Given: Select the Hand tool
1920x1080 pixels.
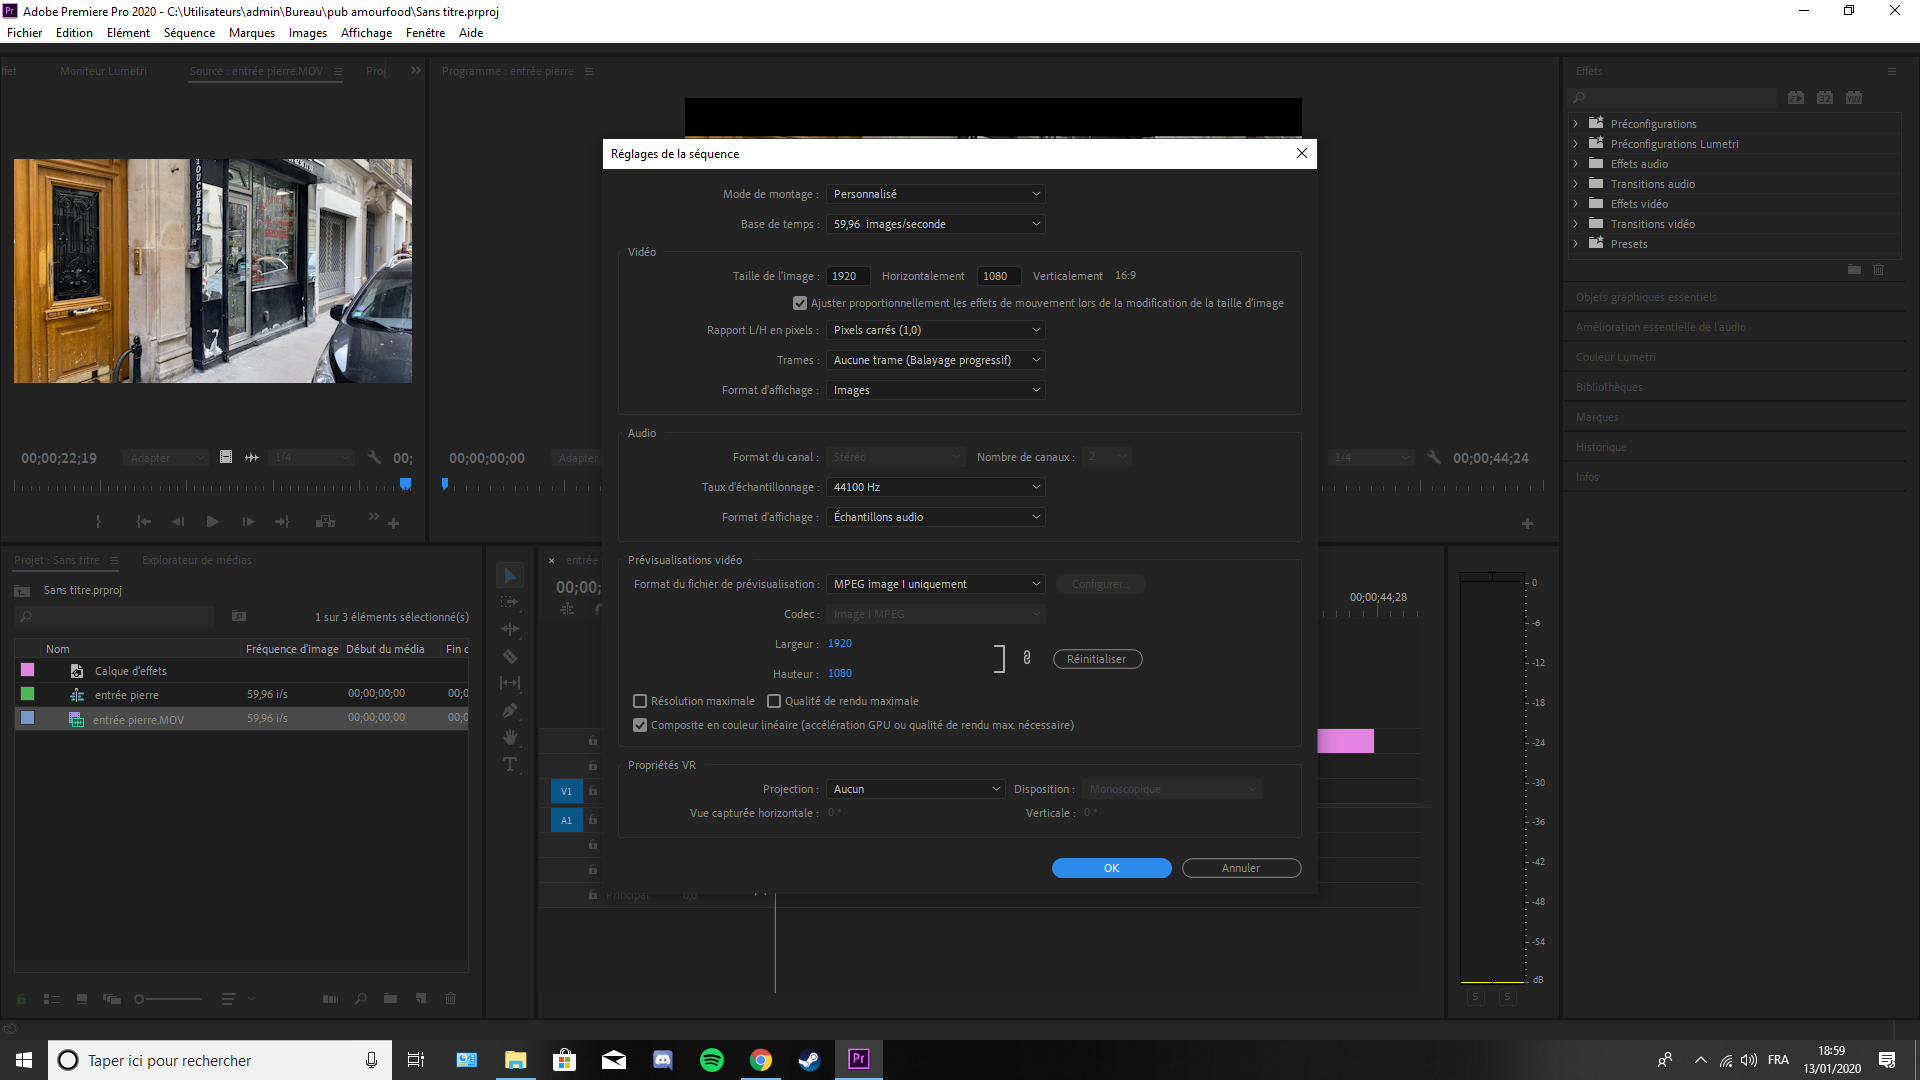Looking at the screenshot, I should 510,738.
